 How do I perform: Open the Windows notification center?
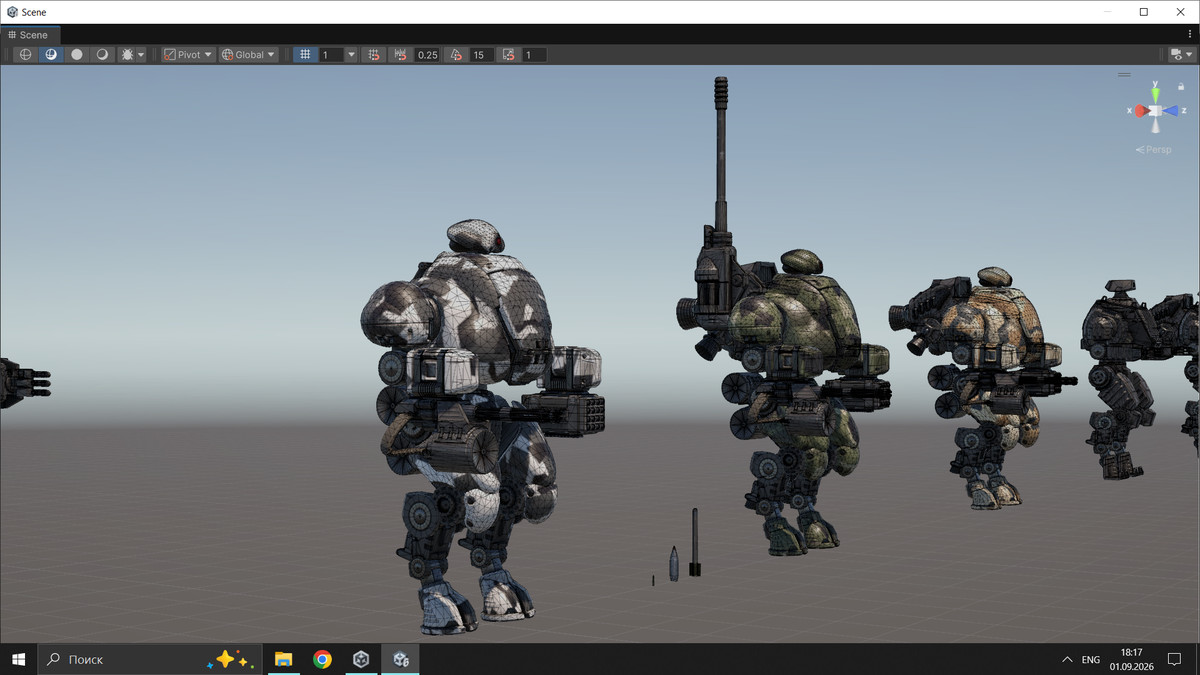pyautogui.click(x=1174, y=659)
